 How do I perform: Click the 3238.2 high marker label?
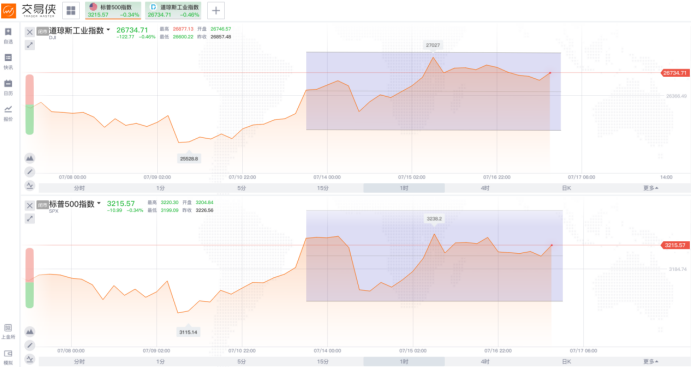pyautogui.click(x=434, y=219)
